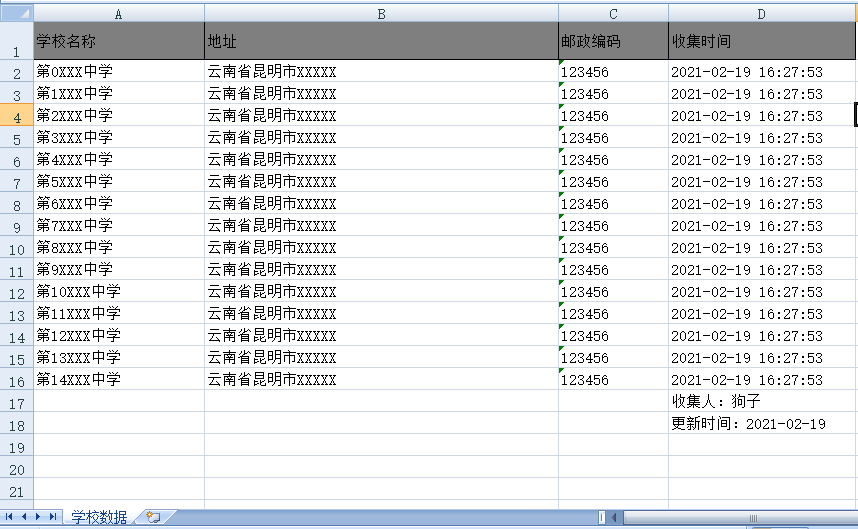Viewport: 858px width, 529px height.
Task: Select row 1 header
Action: point(17,41)
